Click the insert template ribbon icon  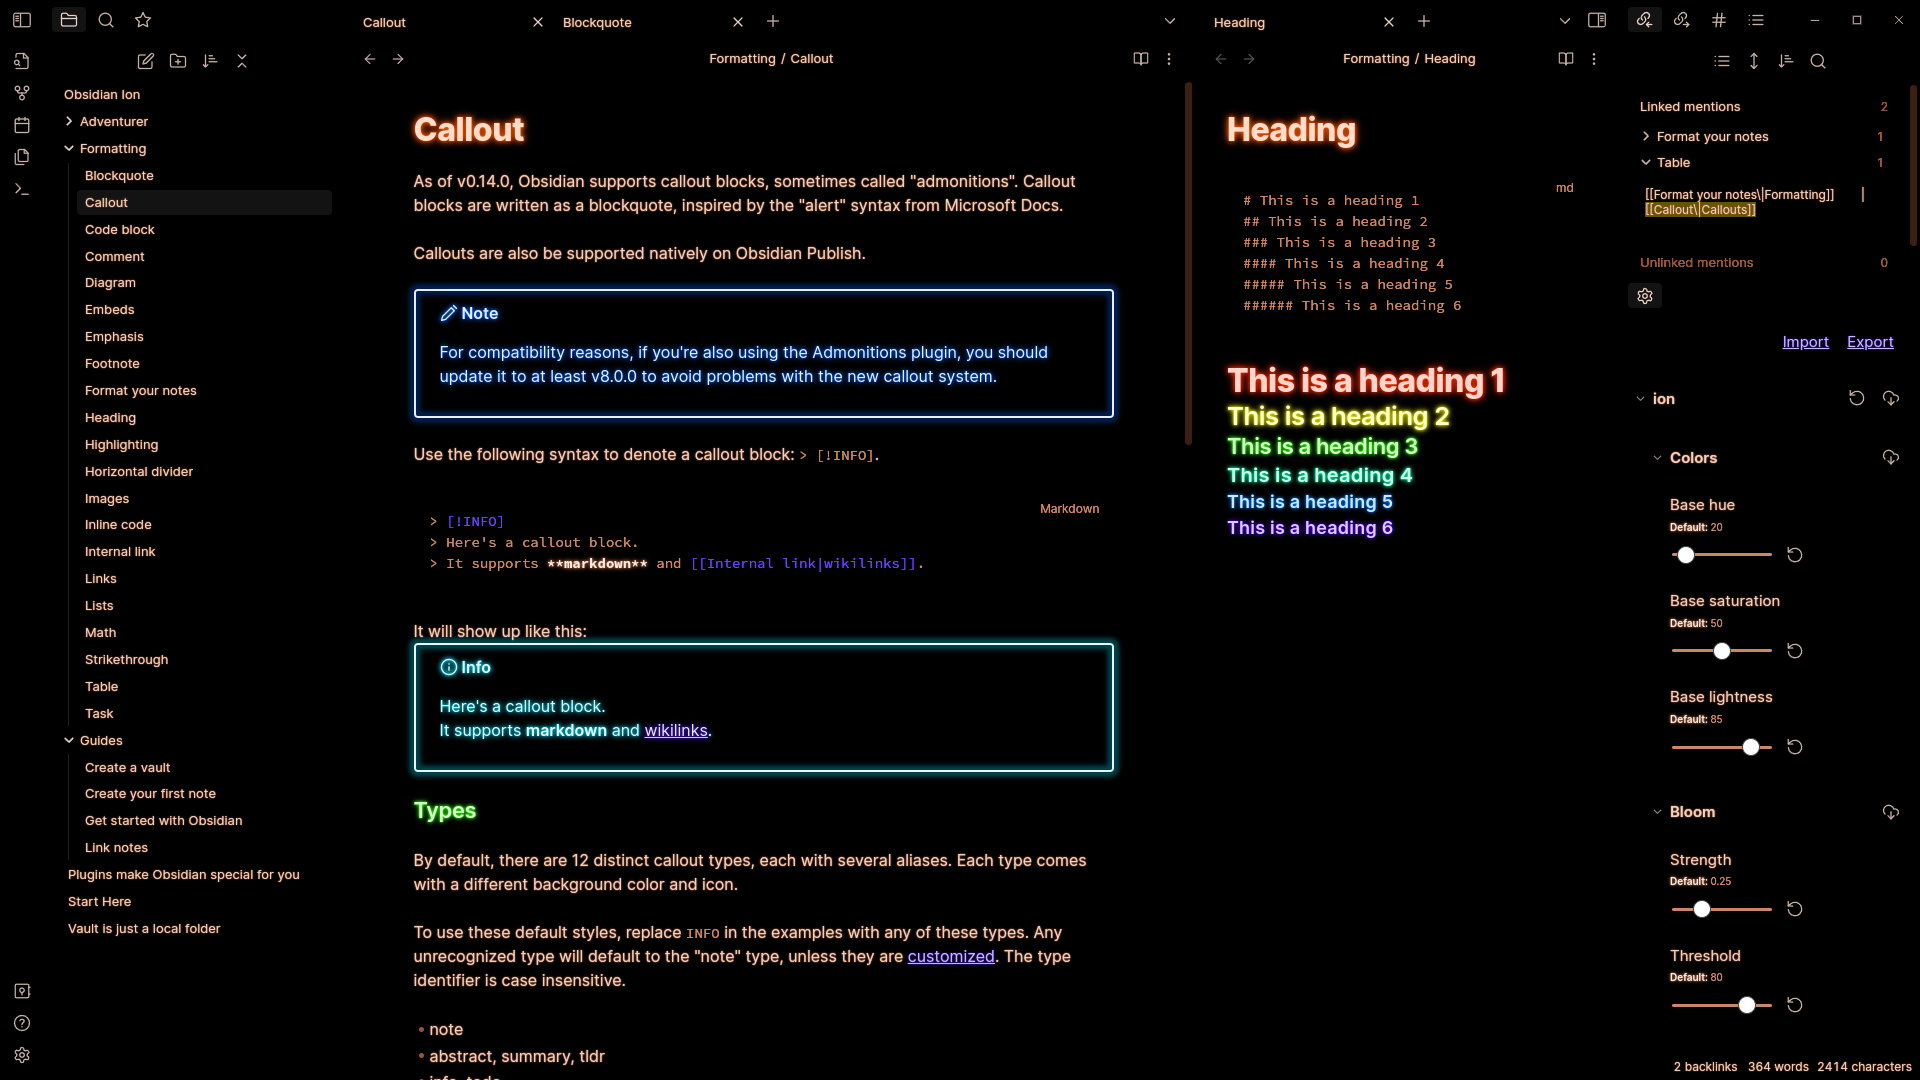click(22, 157)
